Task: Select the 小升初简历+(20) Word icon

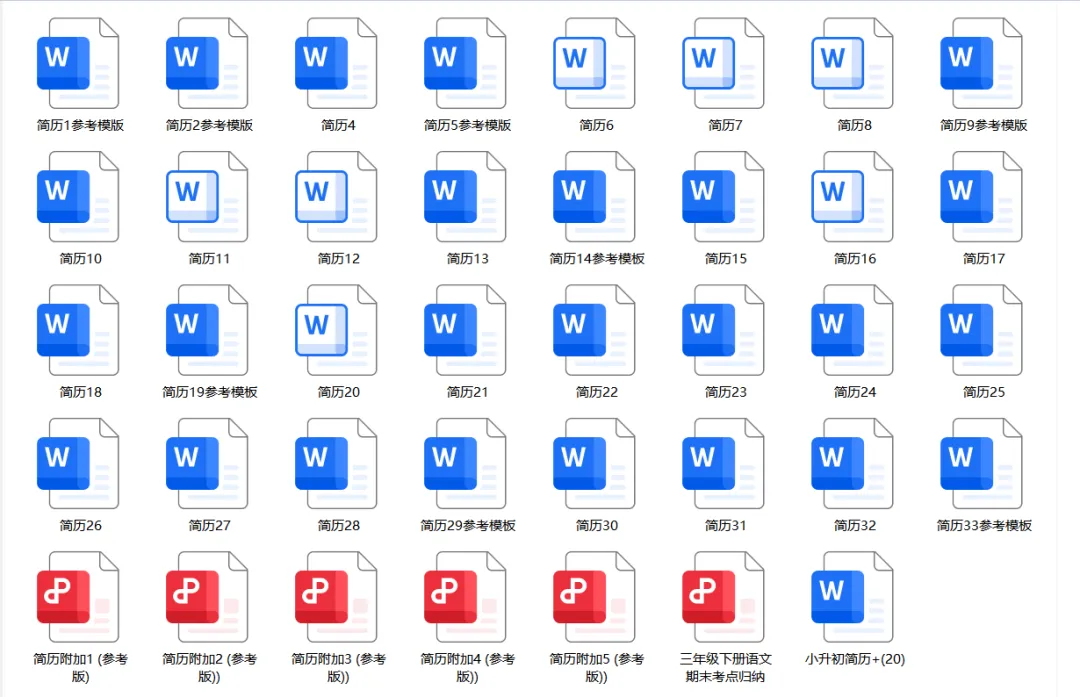Action: pyautogui.click(x=853, y=597)
